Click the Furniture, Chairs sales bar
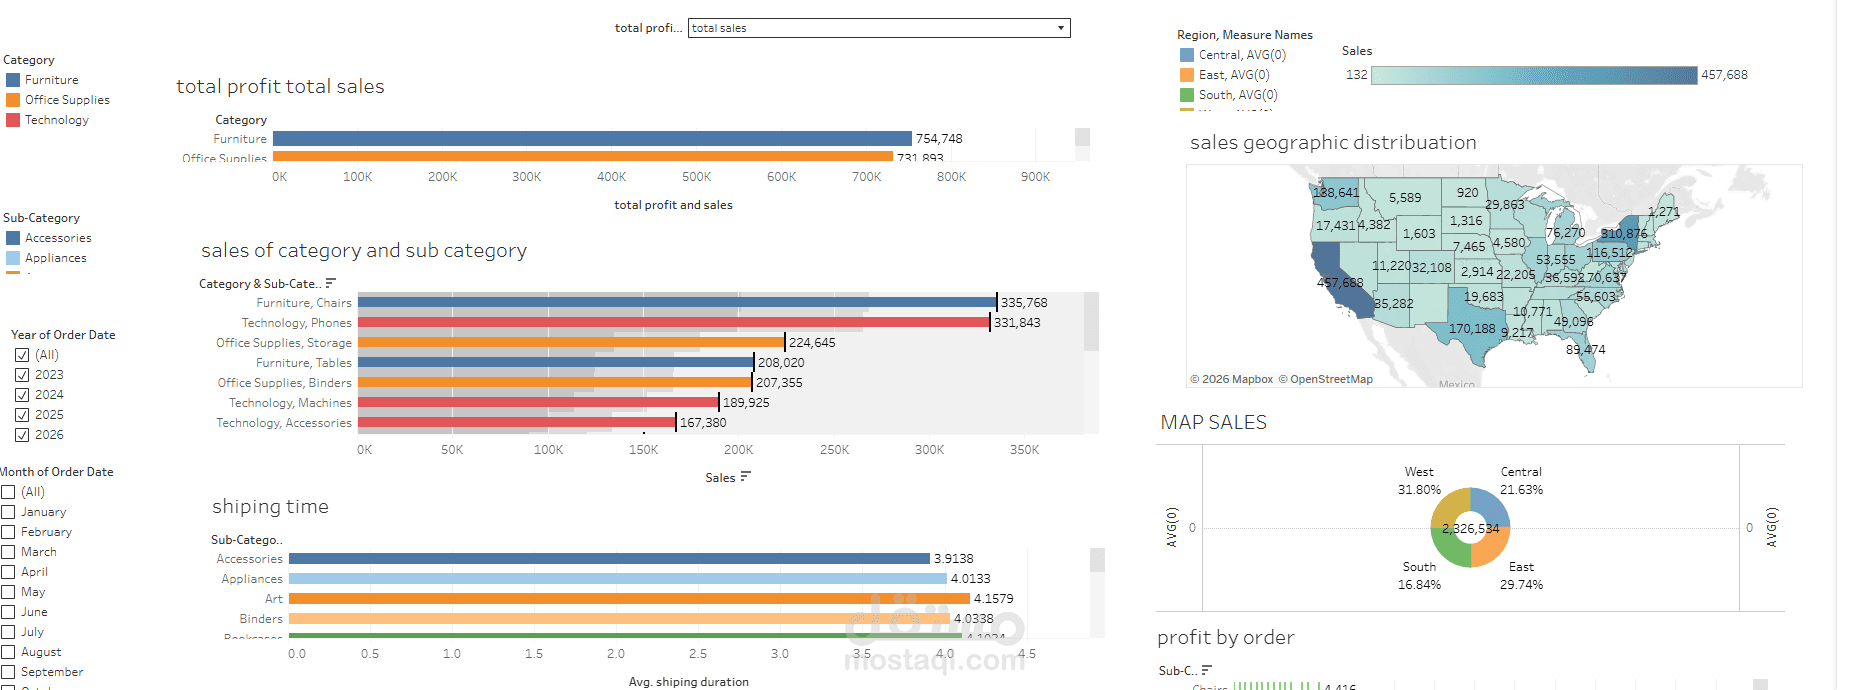The height and width of the screenshot is (690, 1871). pos(677,302)
